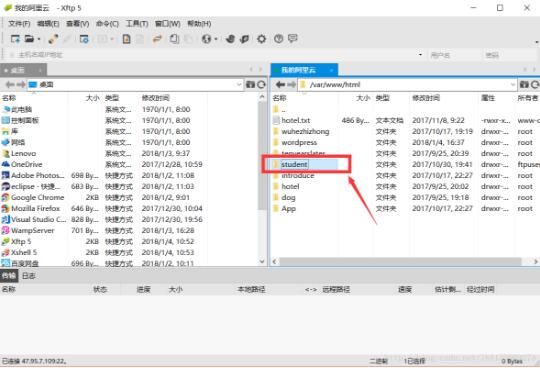This screenshot has width=540, height=368.
Task: Click the synchronize transfer arrows icon
Action: 157,39
